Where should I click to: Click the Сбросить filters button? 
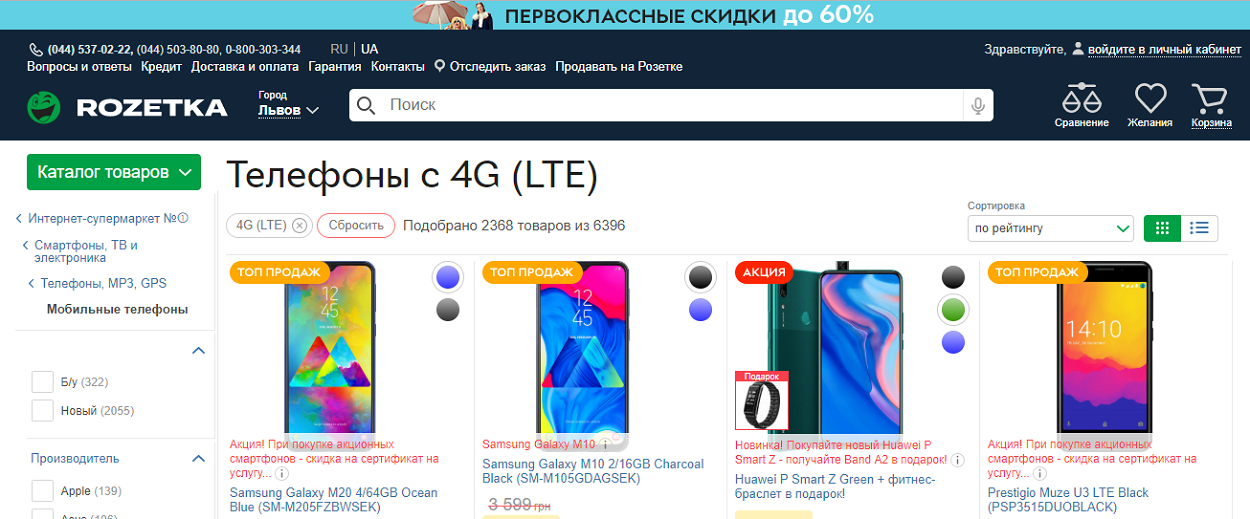click(x=356, y=226)
